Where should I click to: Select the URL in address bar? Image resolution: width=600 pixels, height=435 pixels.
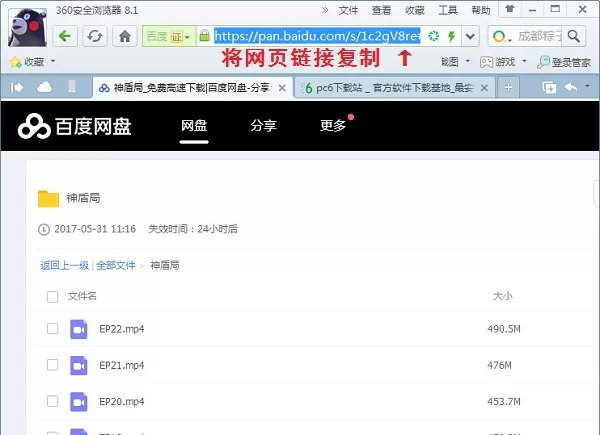(x=317, y=36)
